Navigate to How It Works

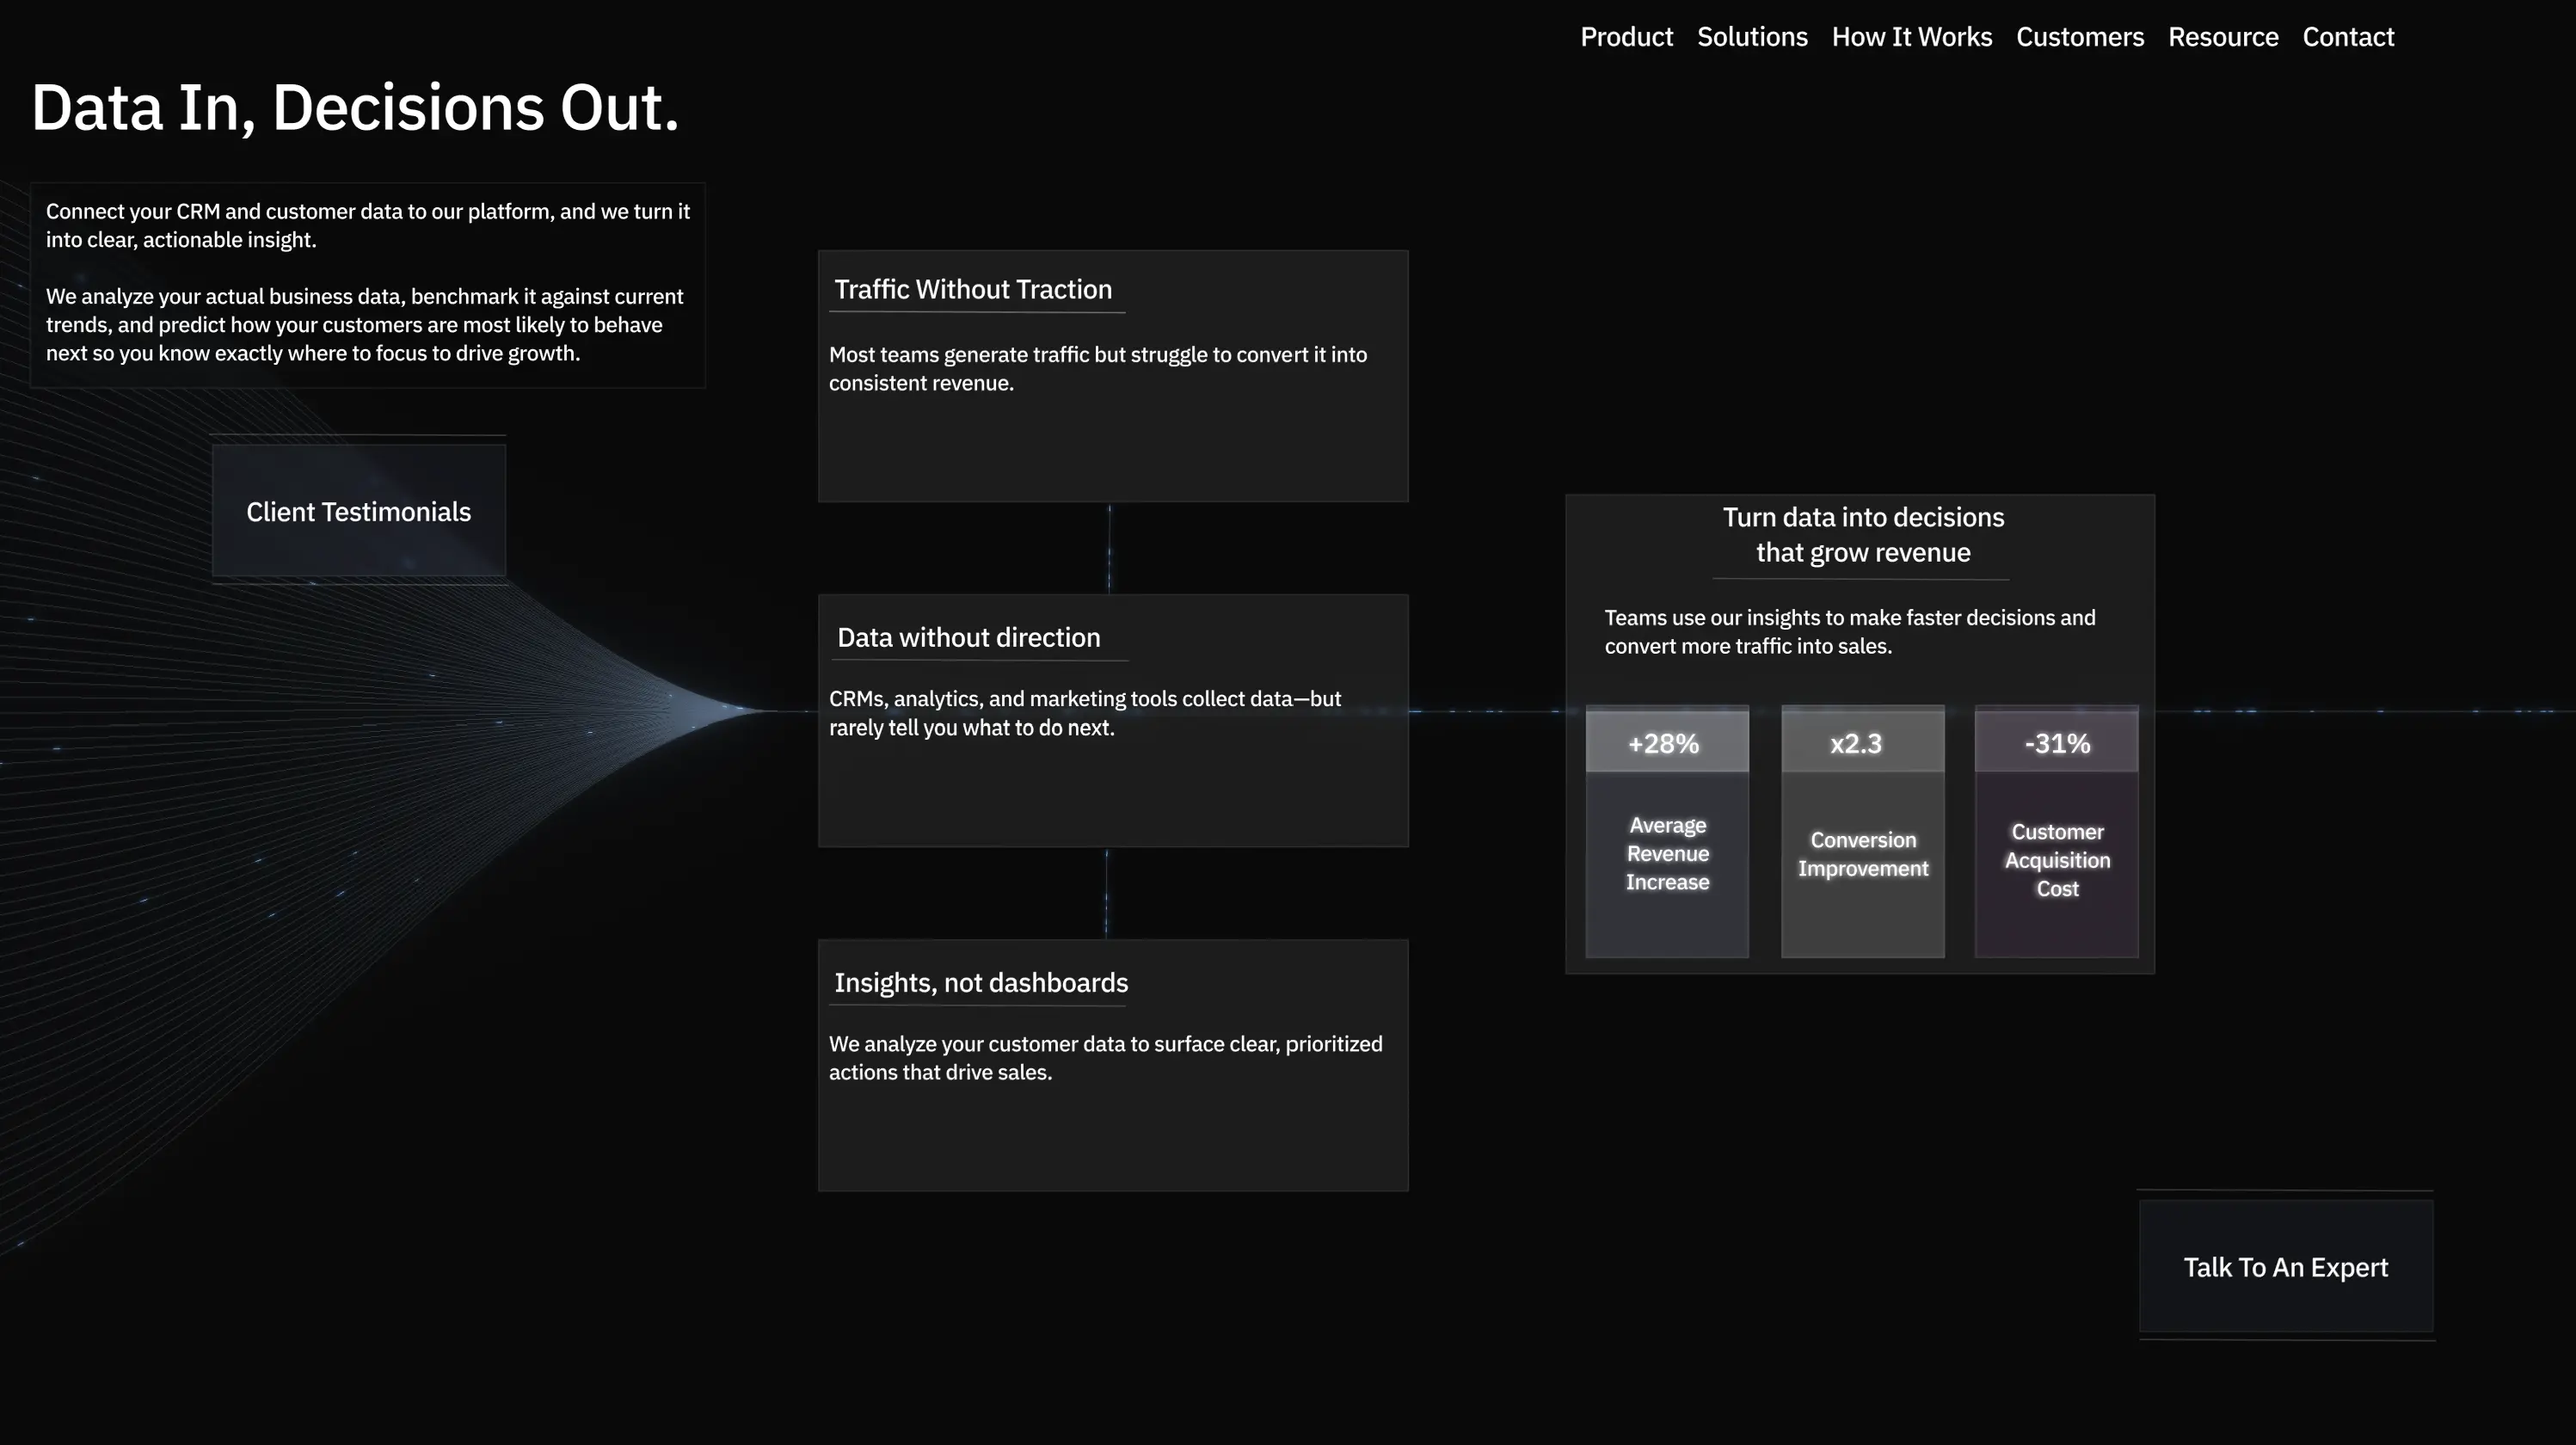click(x=1911, y=37)
